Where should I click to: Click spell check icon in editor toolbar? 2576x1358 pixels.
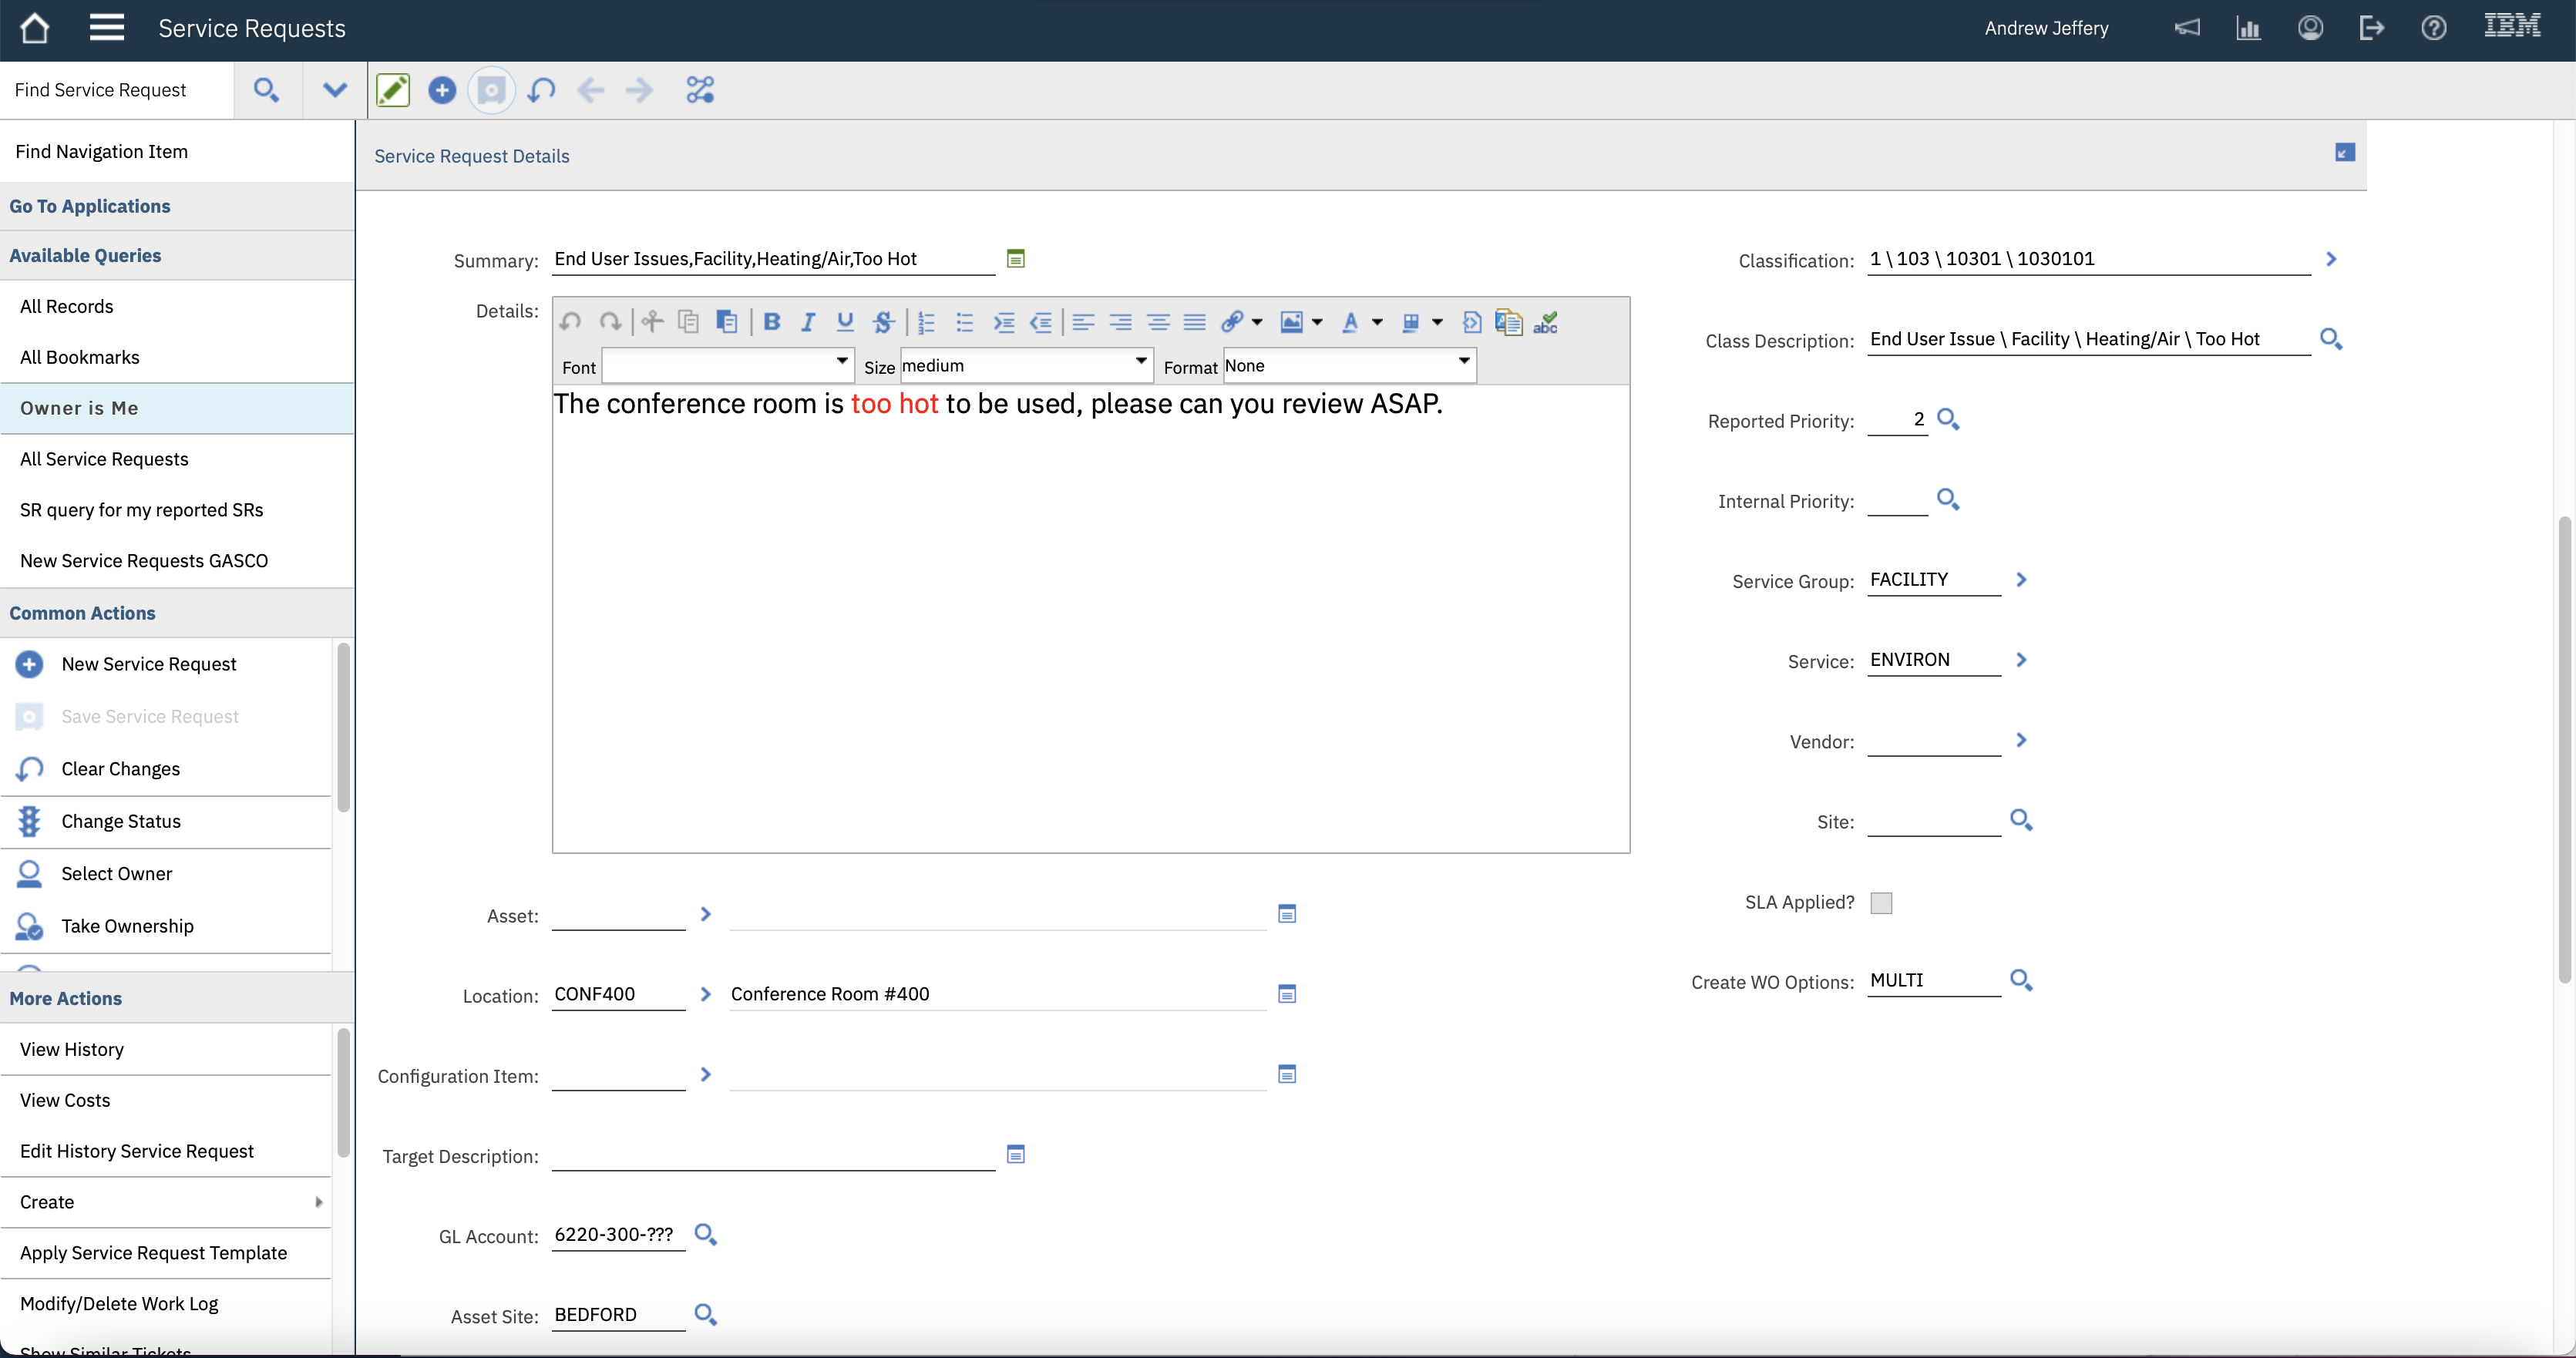pyautogui.click(x=1545, y=322)
